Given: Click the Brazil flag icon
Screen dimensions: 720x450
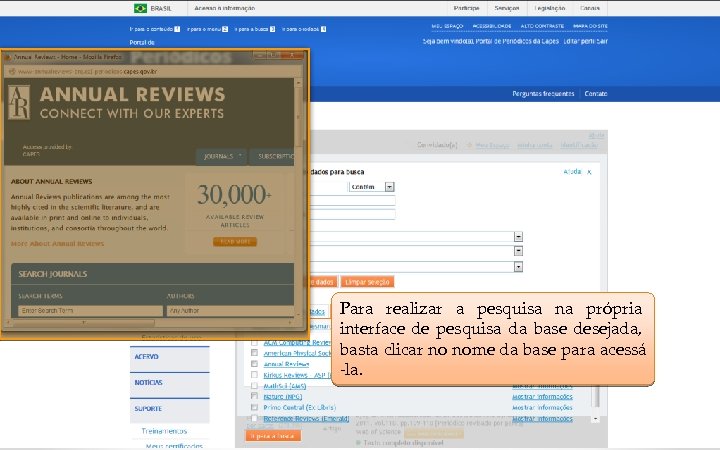Looking at the screenshot, I should coord(140,8).
